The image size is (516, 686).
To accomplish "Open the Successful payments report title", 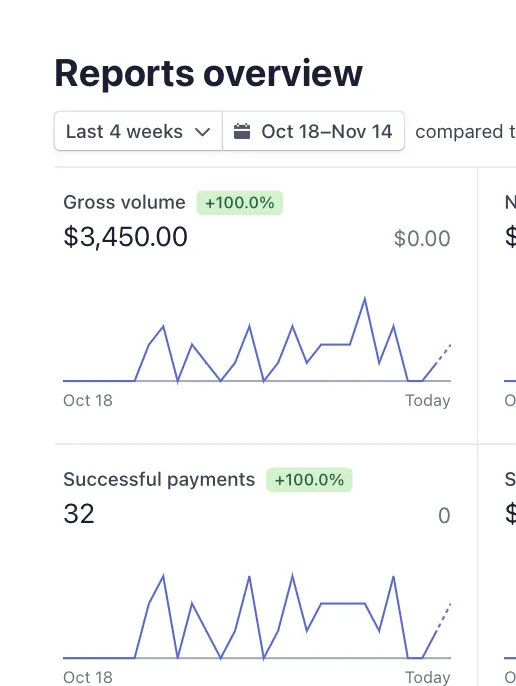I will pos(159,480).
